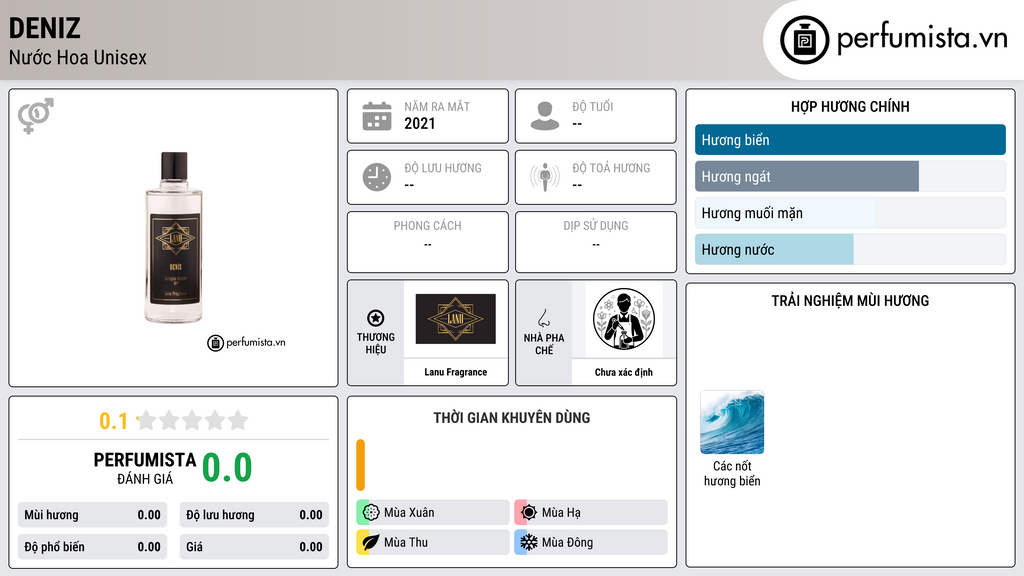Click the Mùi hương 0.00 score row
1024x576 pixels.
(x=93, y=515)
